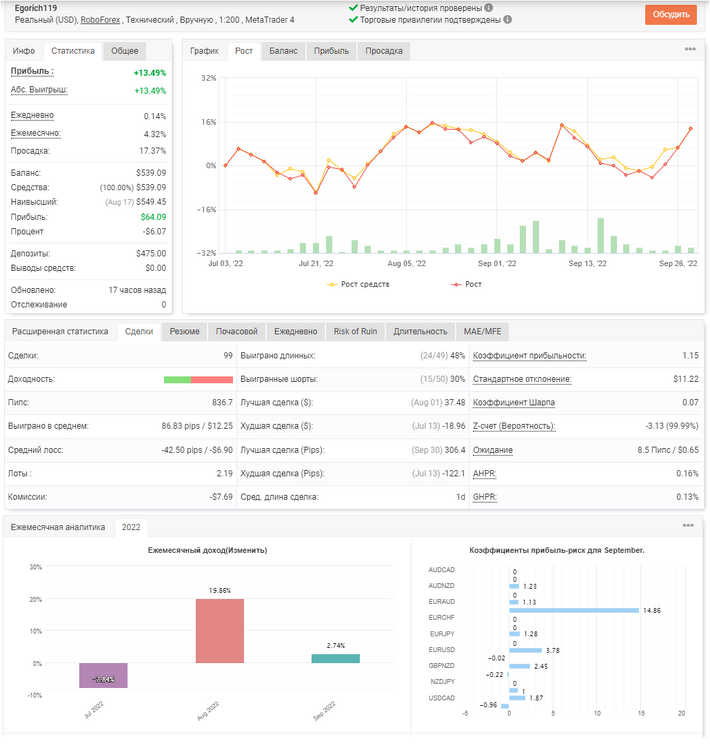
Task: Click the 'Абс. Выигрыш' label
Action: pyautogui.click(x=39, y=90)
